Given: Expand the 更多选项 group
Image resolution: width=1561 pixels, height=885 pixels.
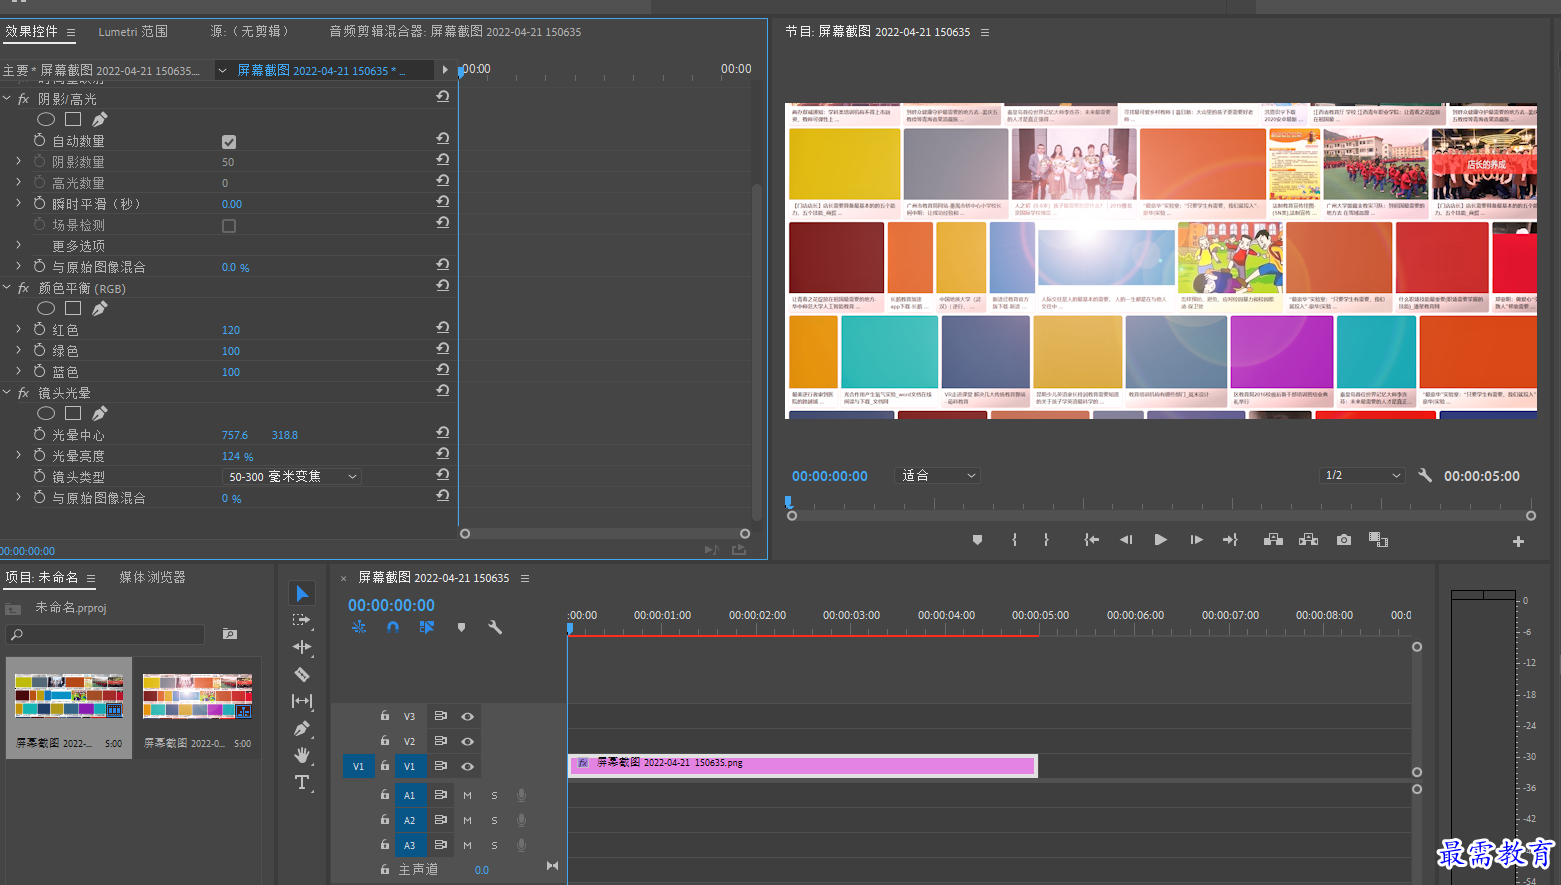Looking at the screenshot, I should pos(18,245).
